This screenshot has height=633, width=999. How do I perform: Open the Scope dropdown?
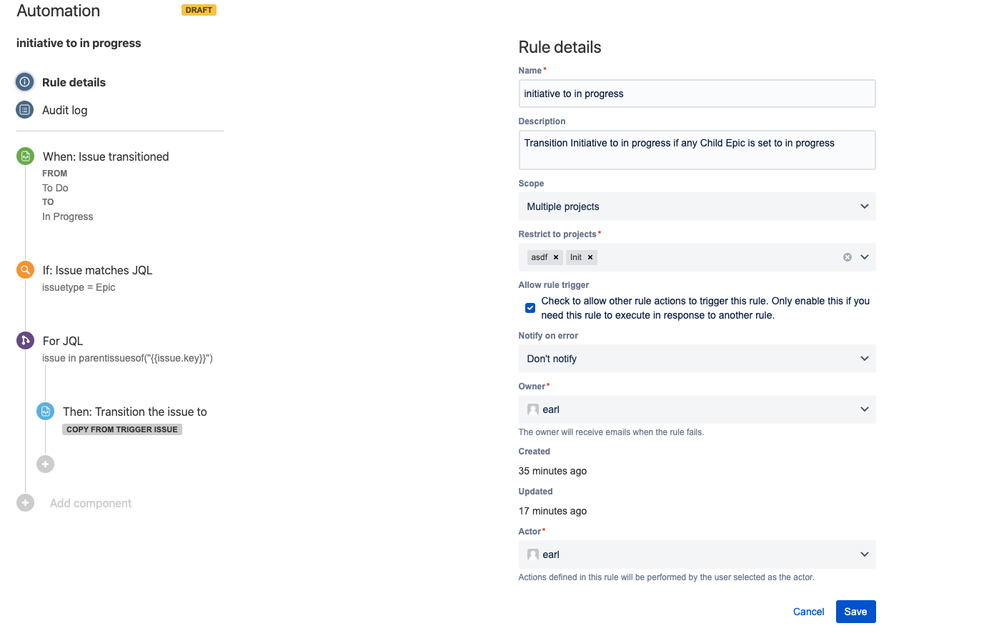click(x=697, y=206)
